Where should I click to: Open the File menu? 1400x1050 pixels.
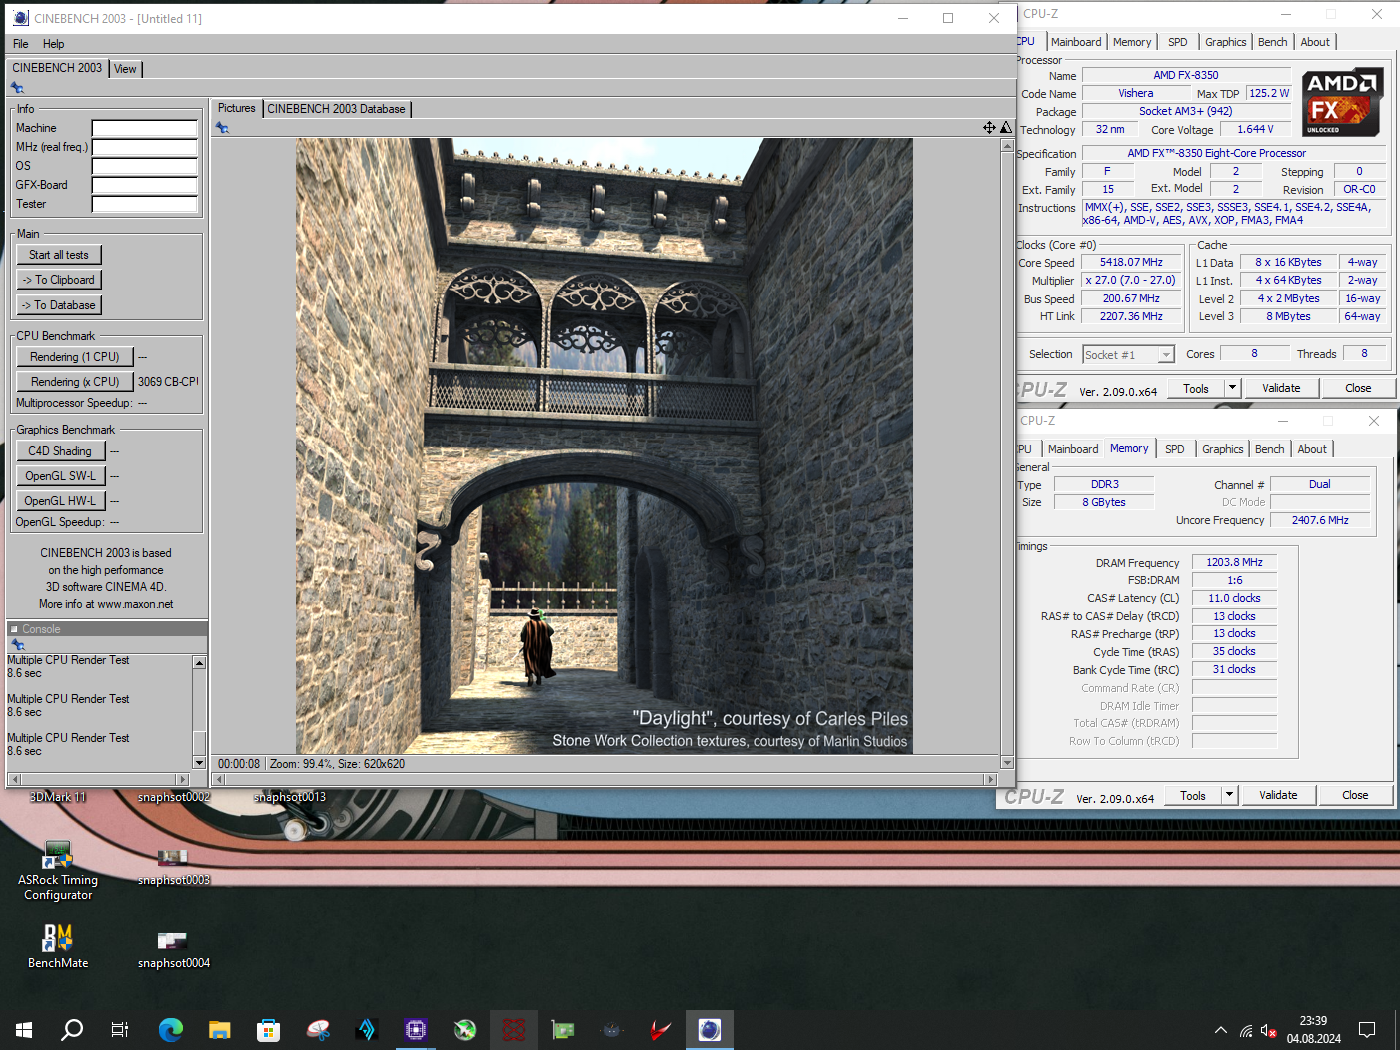click(21, 44)
